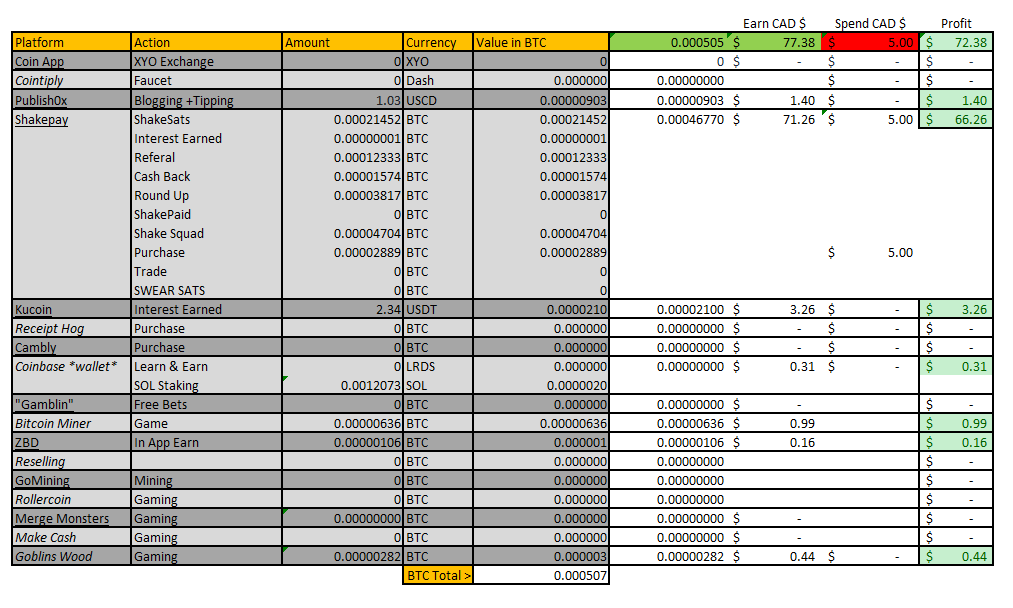1013x608 pixels.
Task: Select the Mining action cell
Action: (207, 481)
